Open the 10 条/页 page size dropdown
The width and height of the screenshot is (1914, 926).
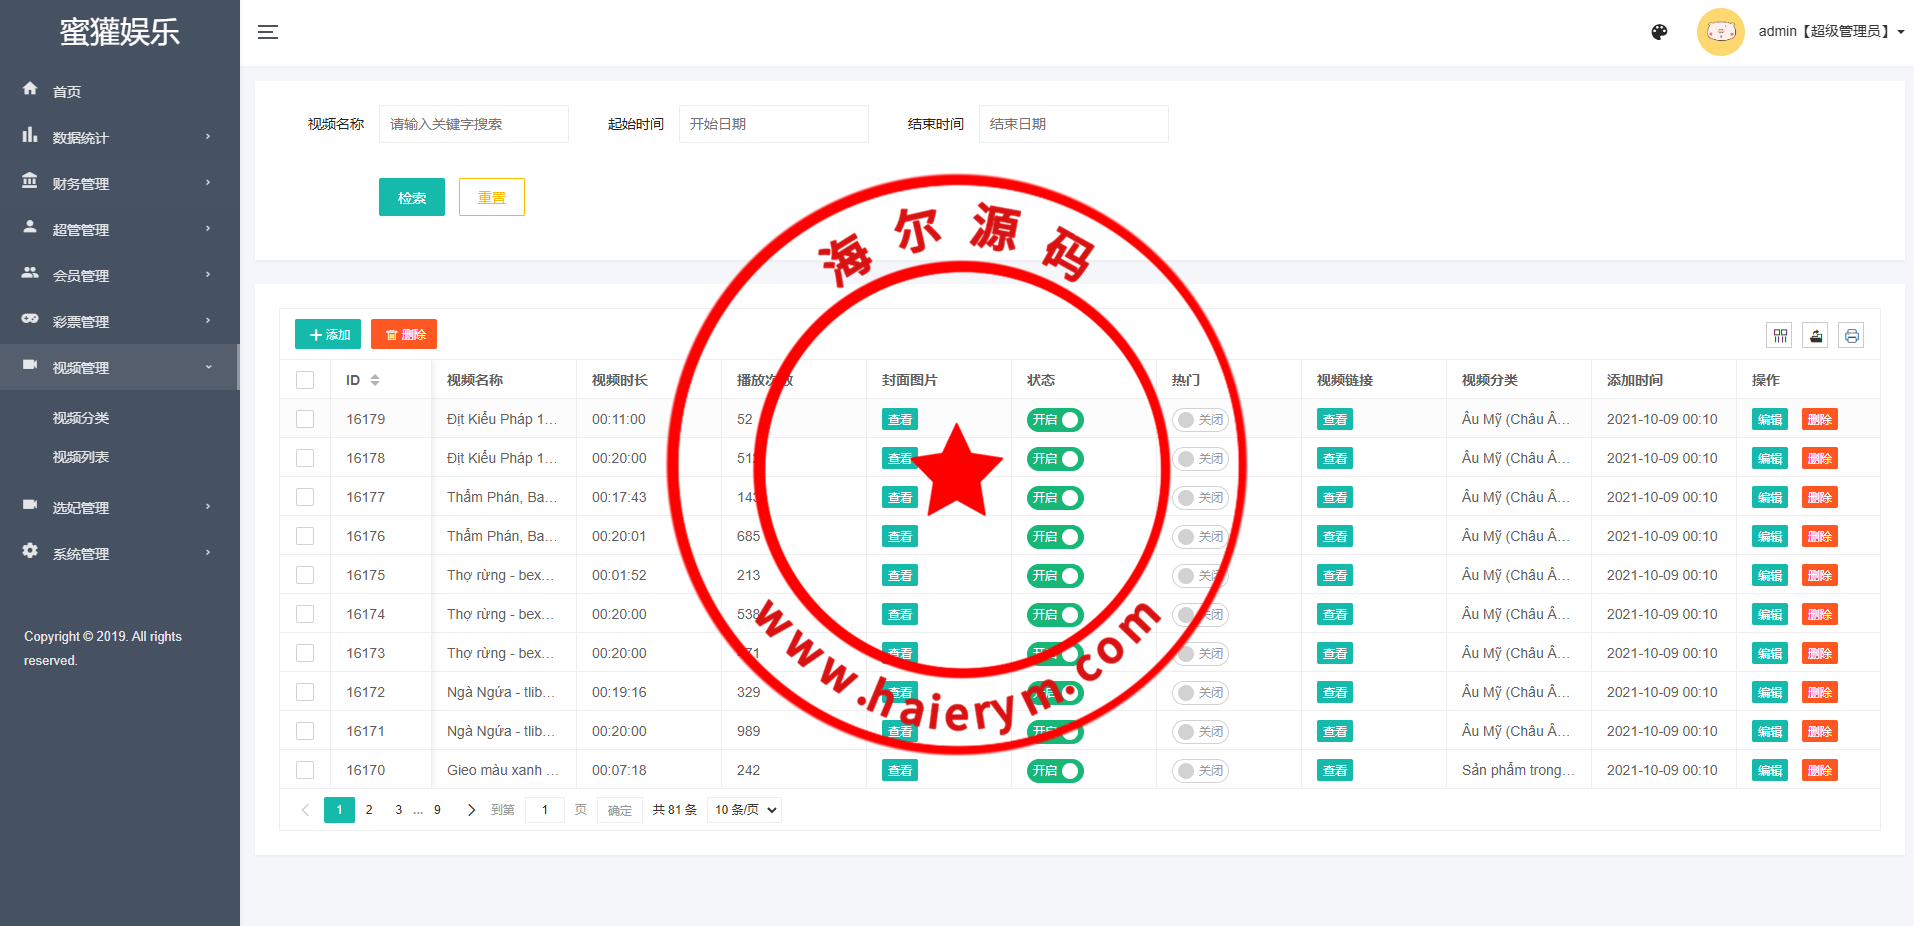pyautogui.click(x=744, y=810)
